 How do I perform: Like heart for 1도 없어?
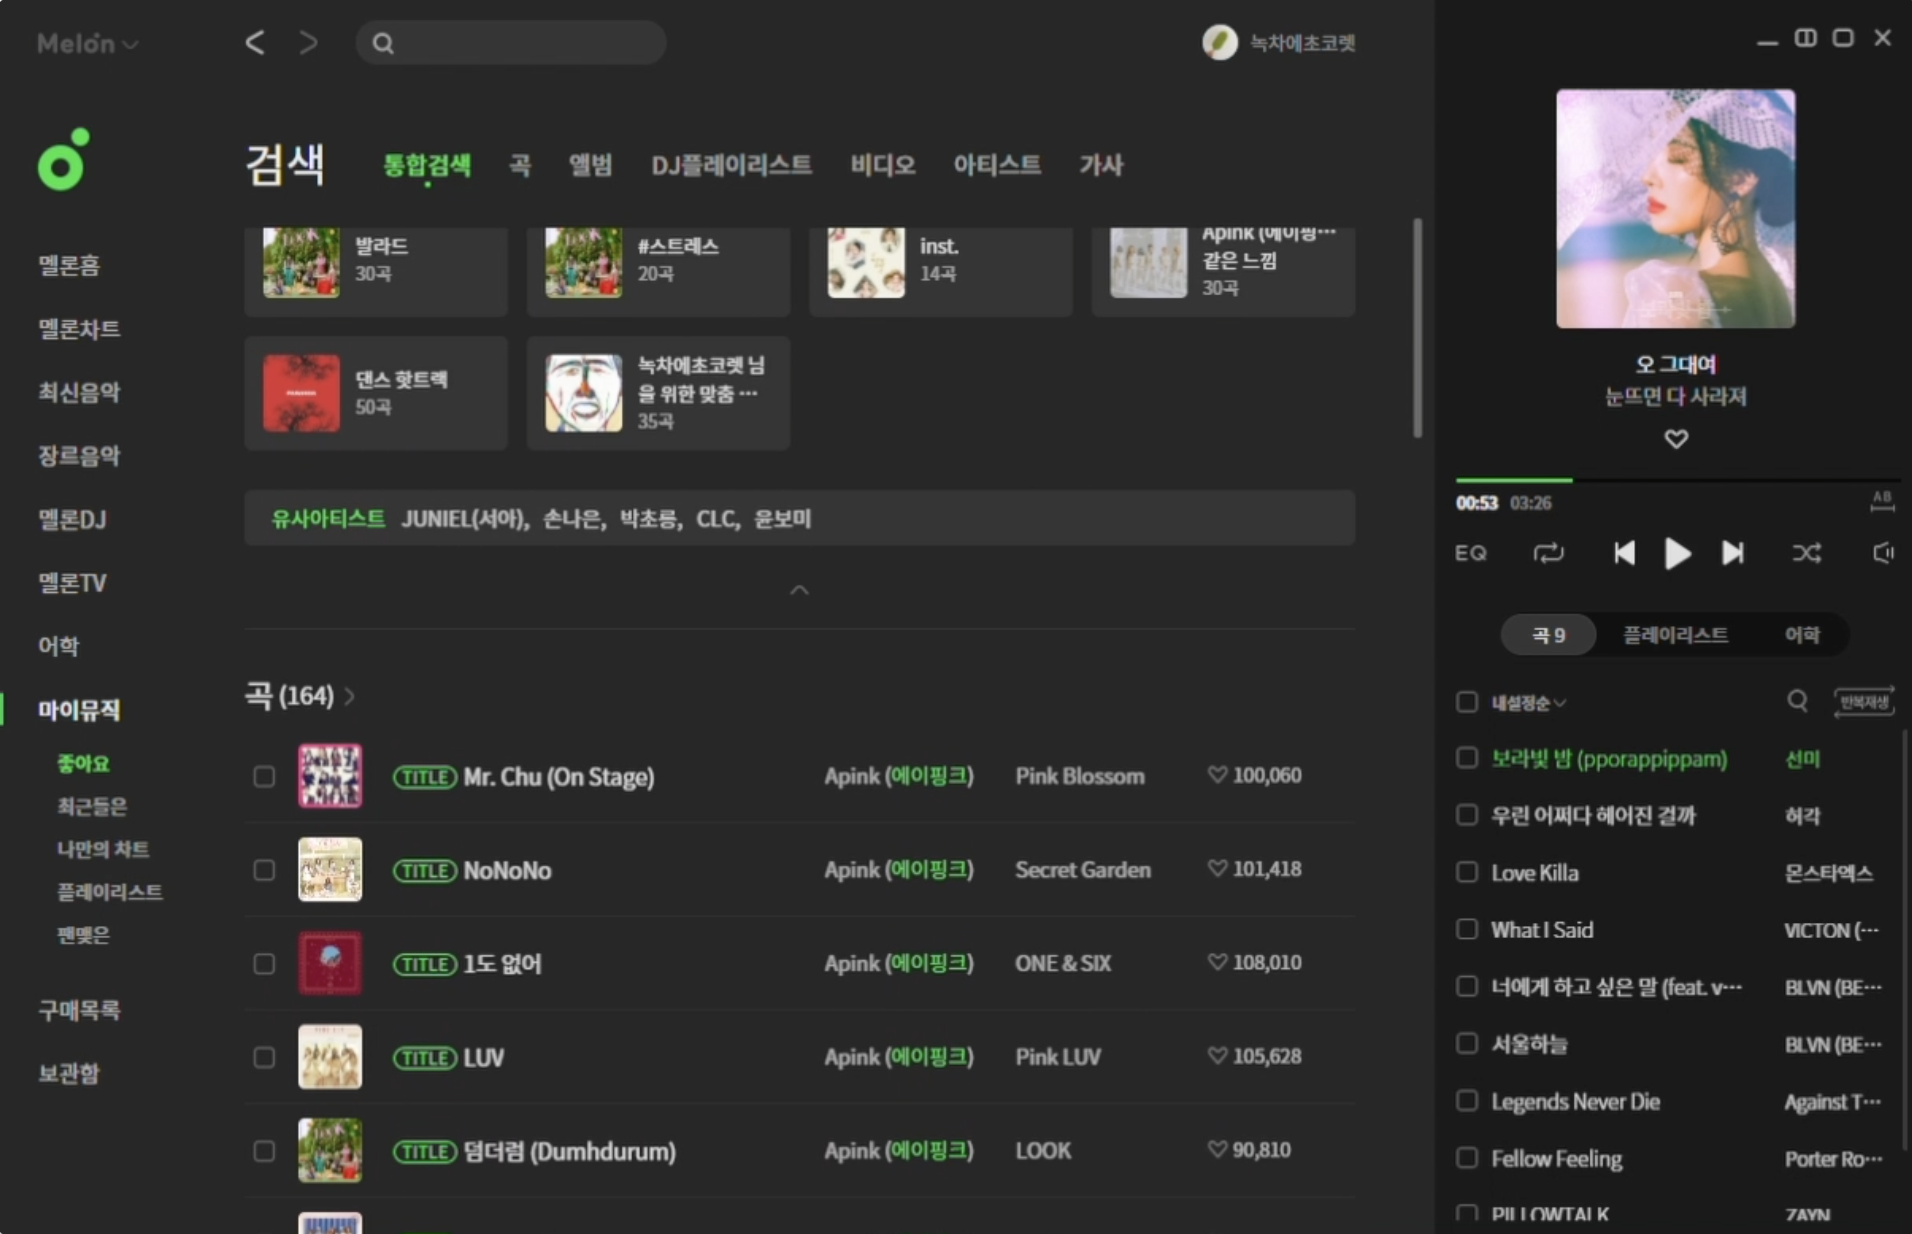point(1217,962)
